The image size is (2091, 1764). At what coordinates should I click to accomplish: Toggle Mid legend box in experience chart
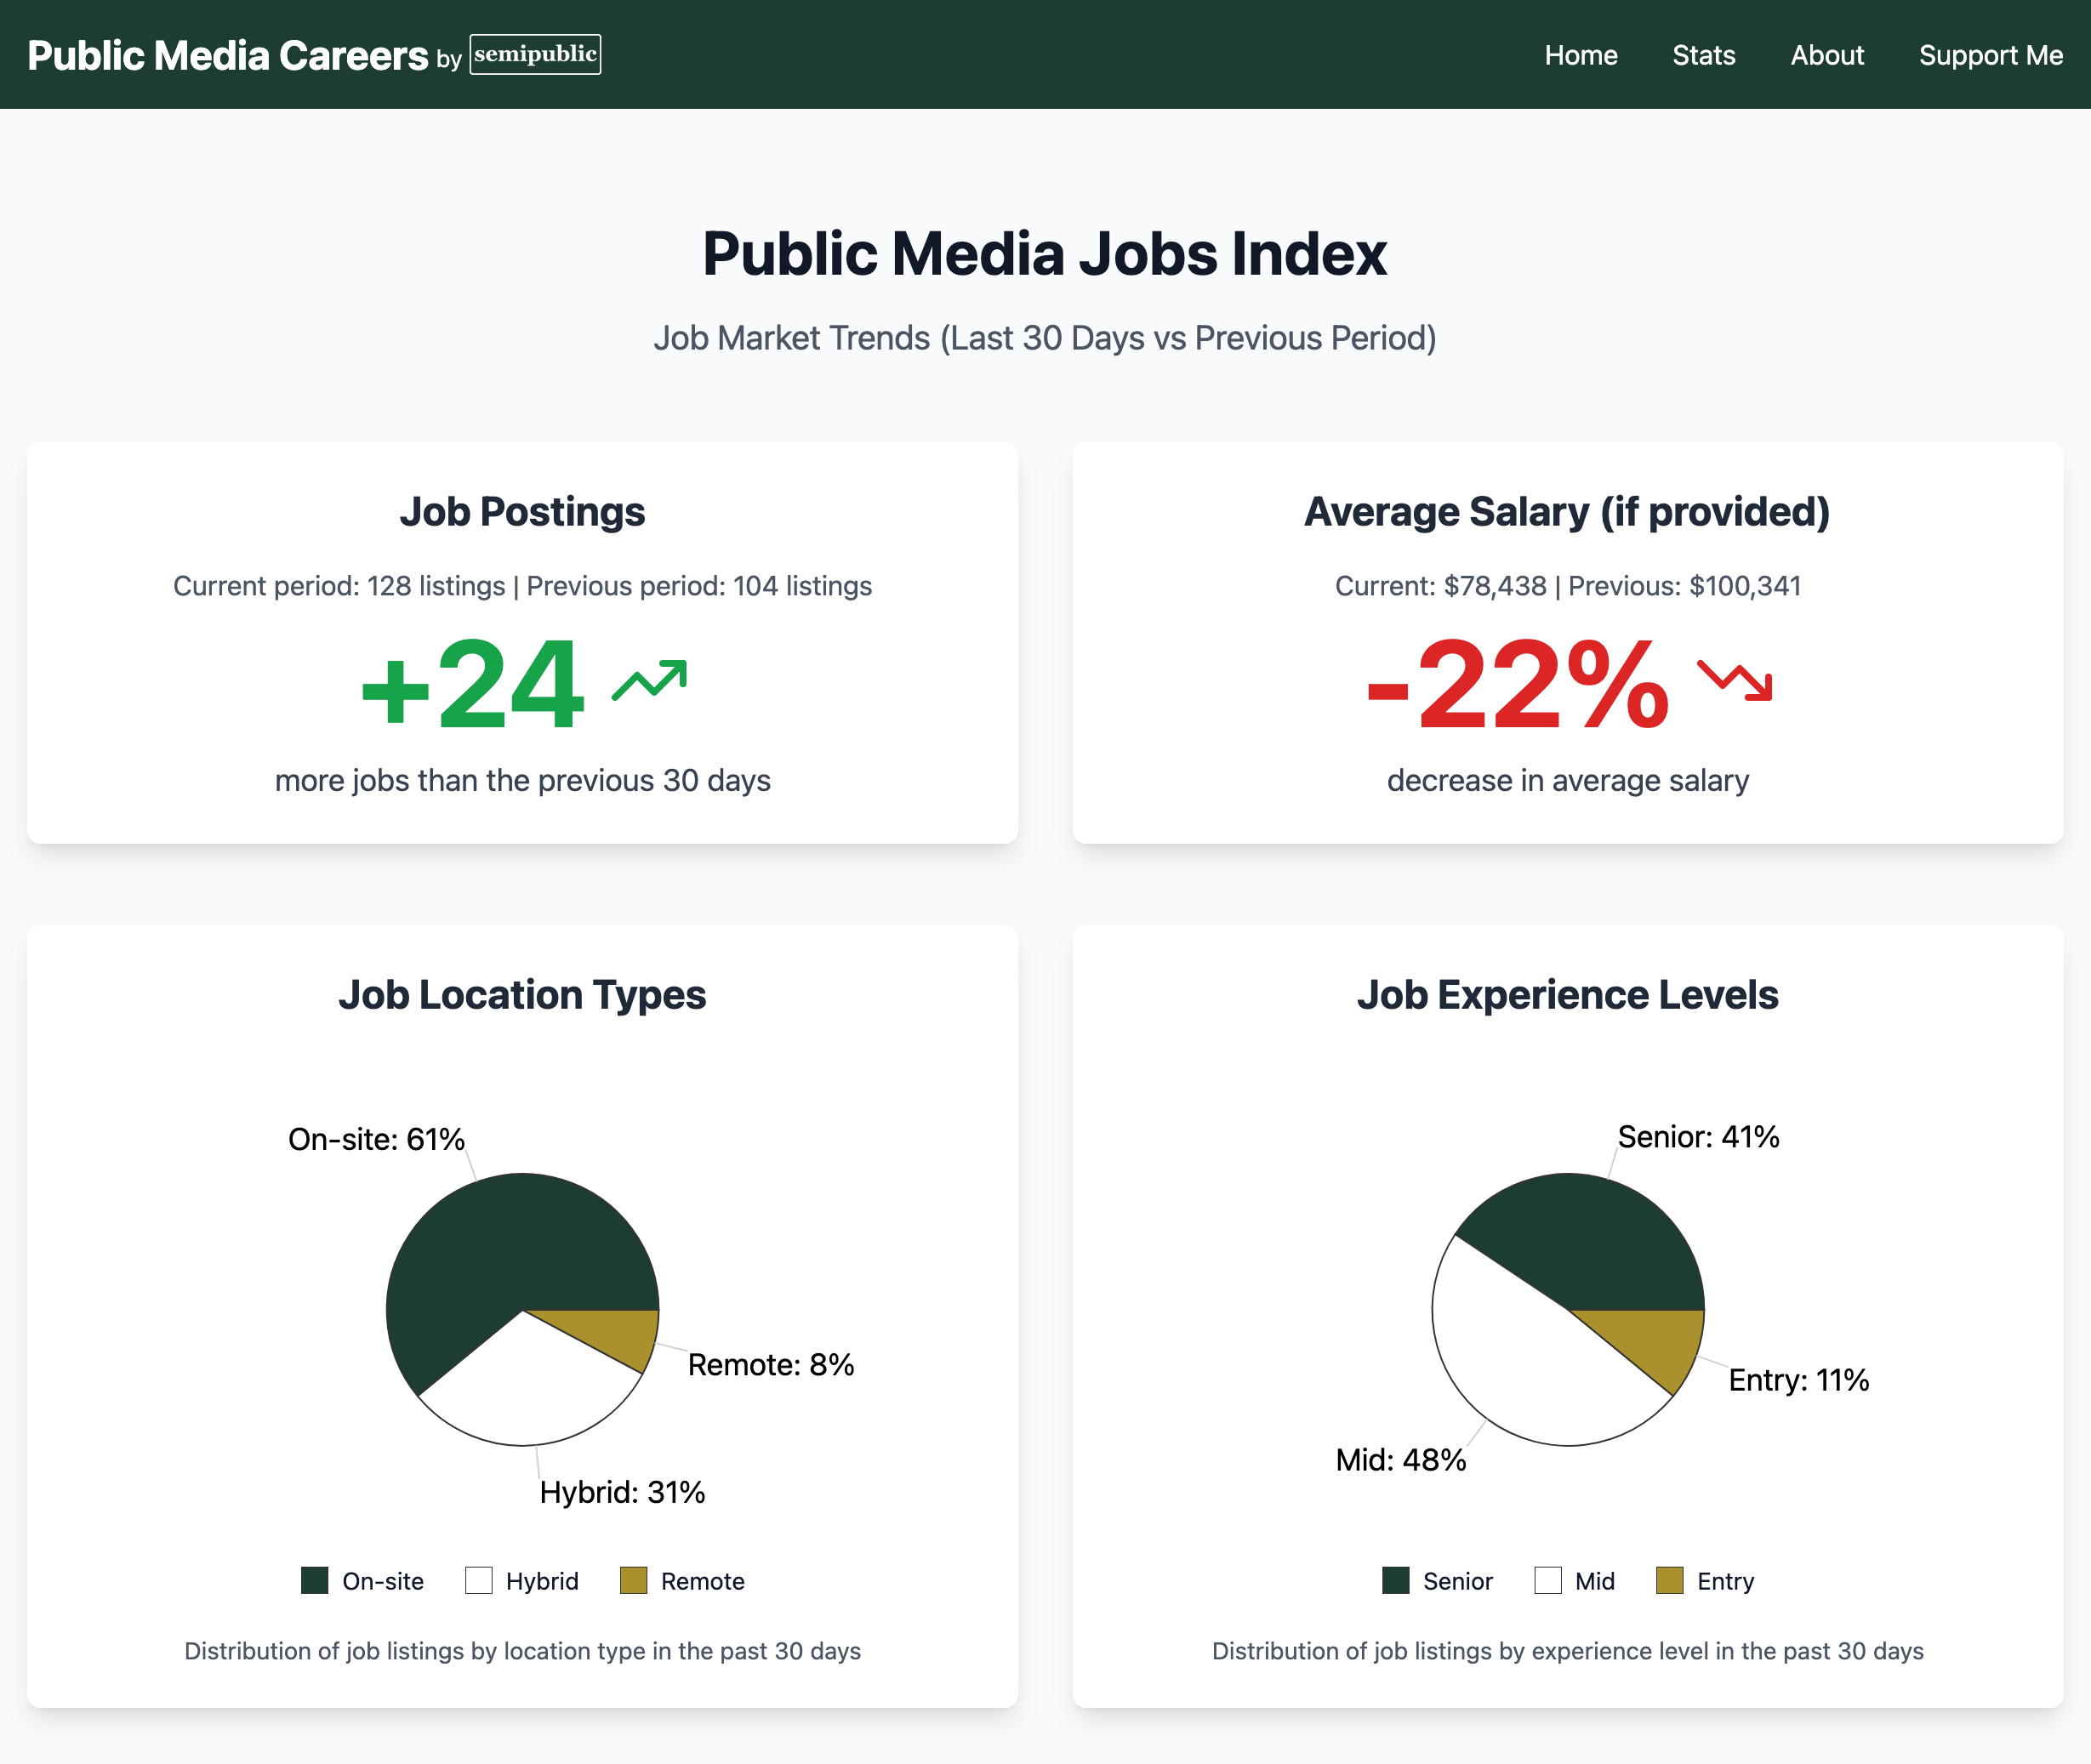click(x=1548, y=1580)
